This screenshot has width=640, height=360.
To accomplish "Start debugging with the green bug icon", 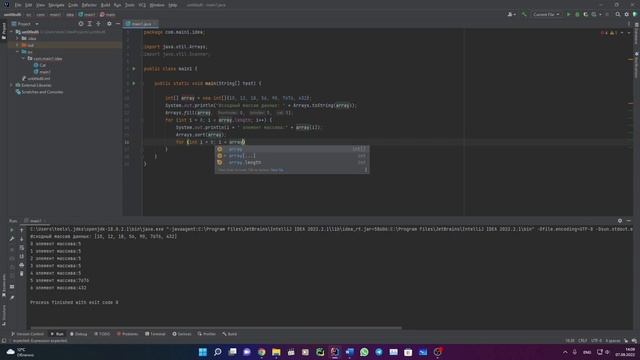I will (x=577, y=14).
